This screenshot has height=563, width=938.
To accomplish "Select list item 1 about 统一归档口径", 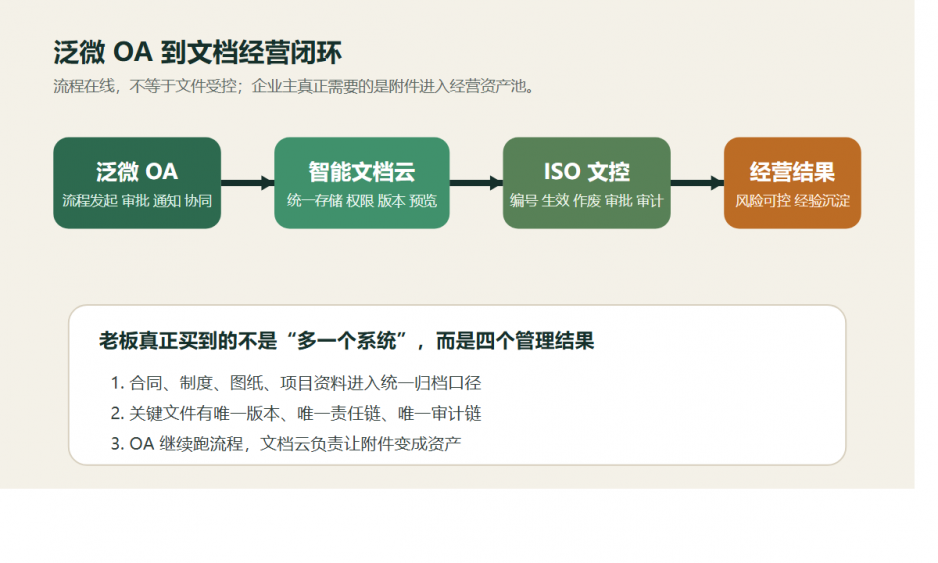I will (x=296, y=383).
